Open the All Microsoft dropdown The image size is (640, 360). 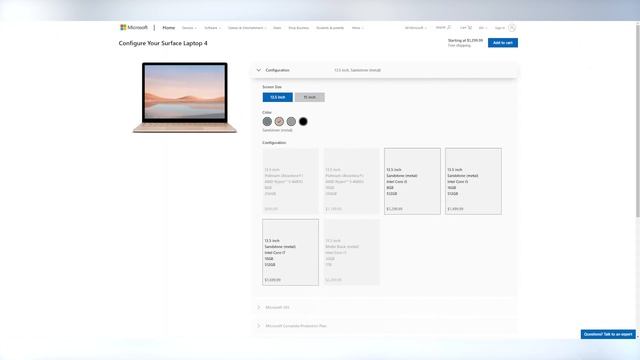pos(416,28)
